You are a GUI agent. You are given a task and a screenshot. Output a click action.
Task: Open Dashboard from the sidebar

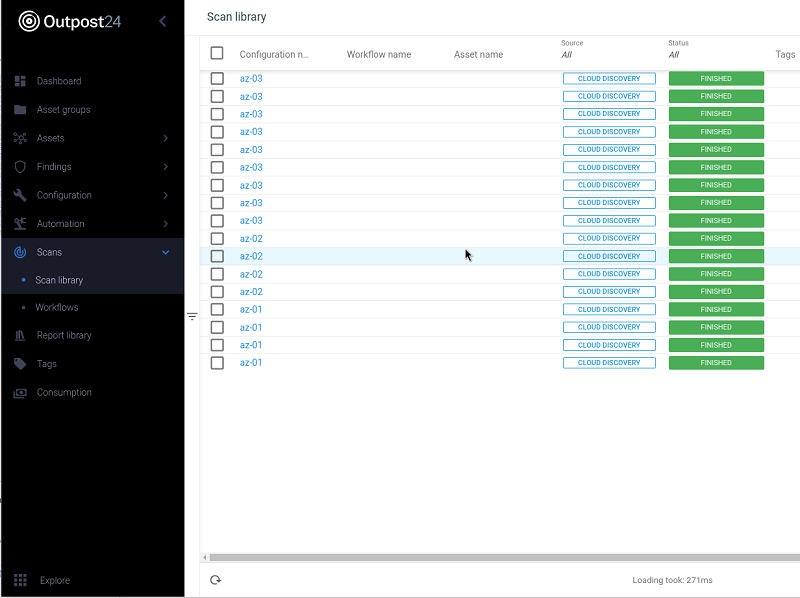click(x=59, y=81)
